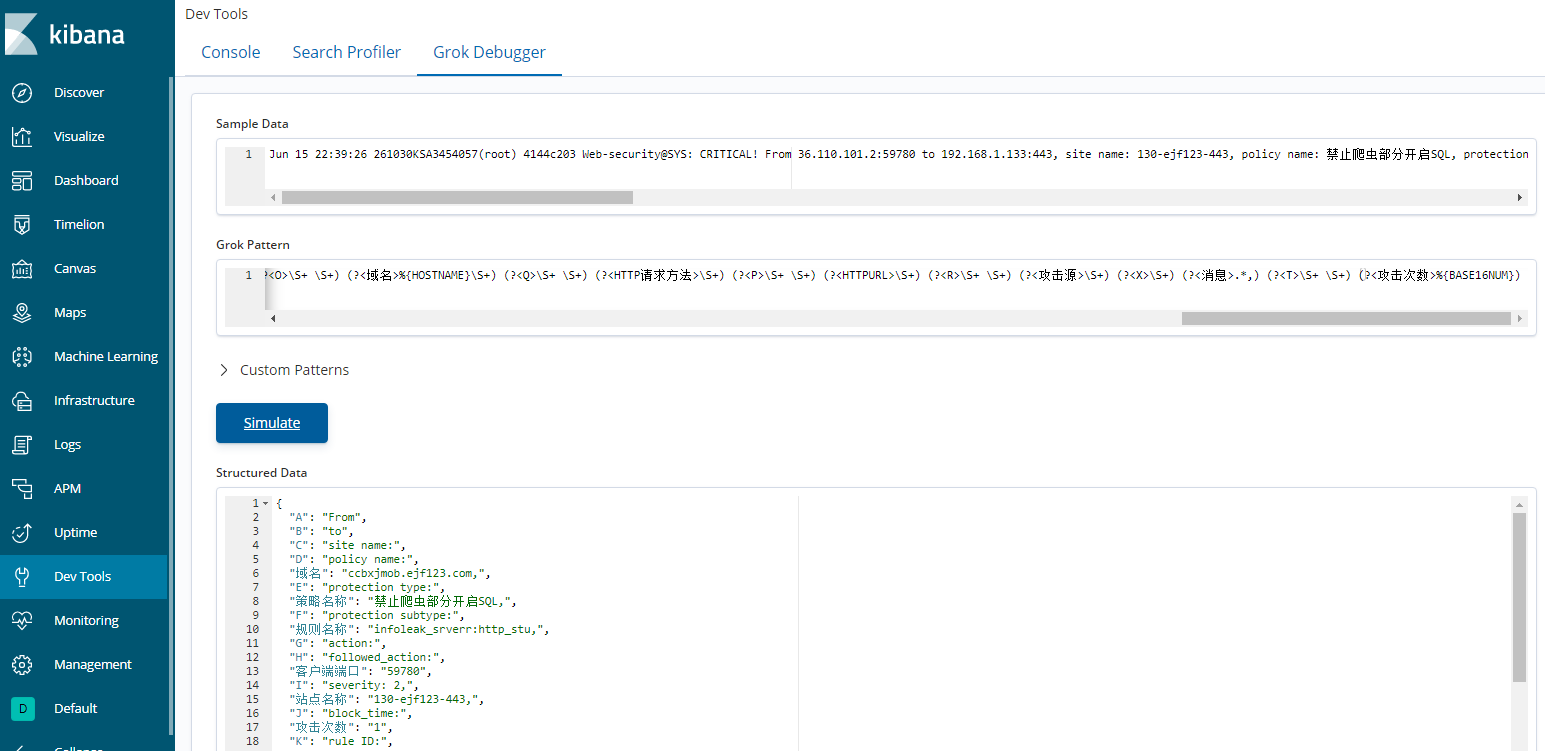Click the Grok Pattern label

click(x=253, y=244)
